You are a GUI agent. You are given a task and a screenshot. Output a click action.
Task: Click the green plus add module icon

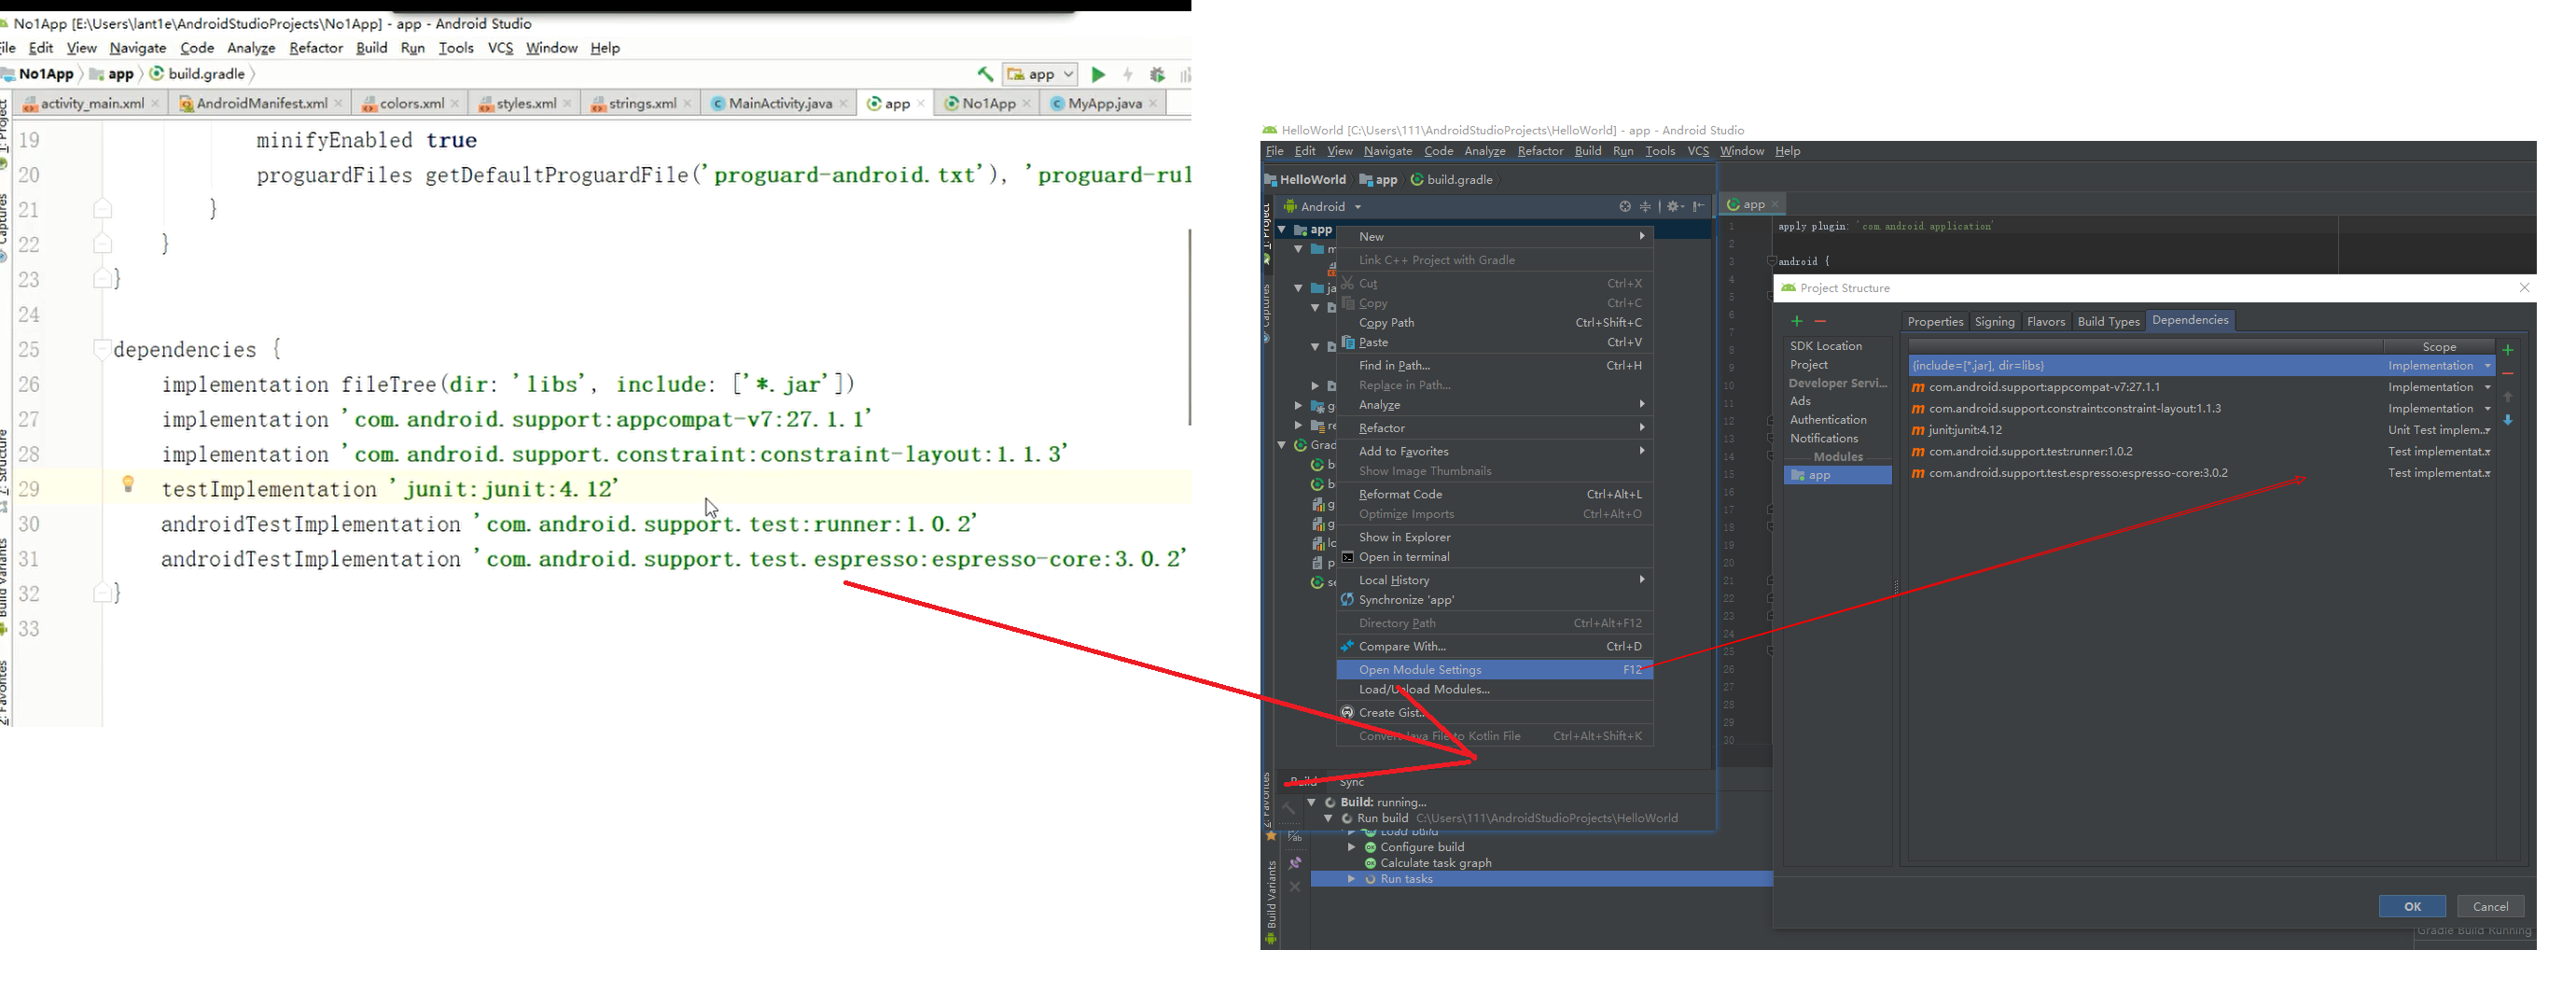(x=1797, y=321)
